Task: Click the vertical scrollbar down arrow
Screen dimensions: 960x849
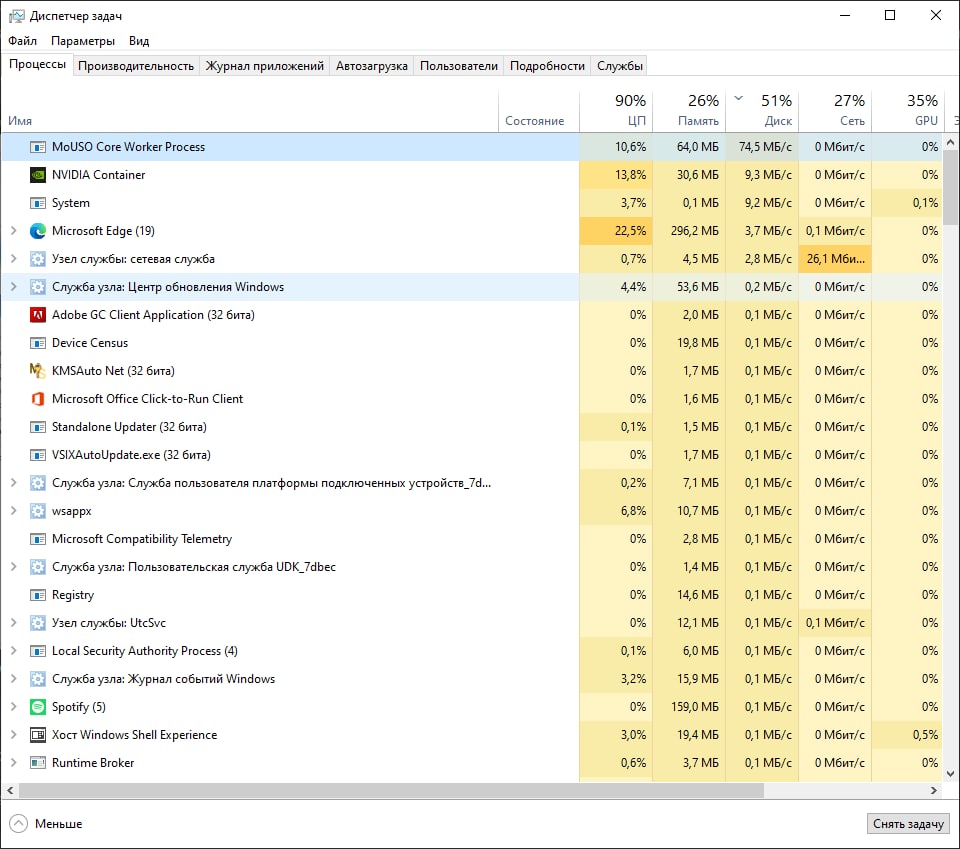Action: click(x=950, y=774)
